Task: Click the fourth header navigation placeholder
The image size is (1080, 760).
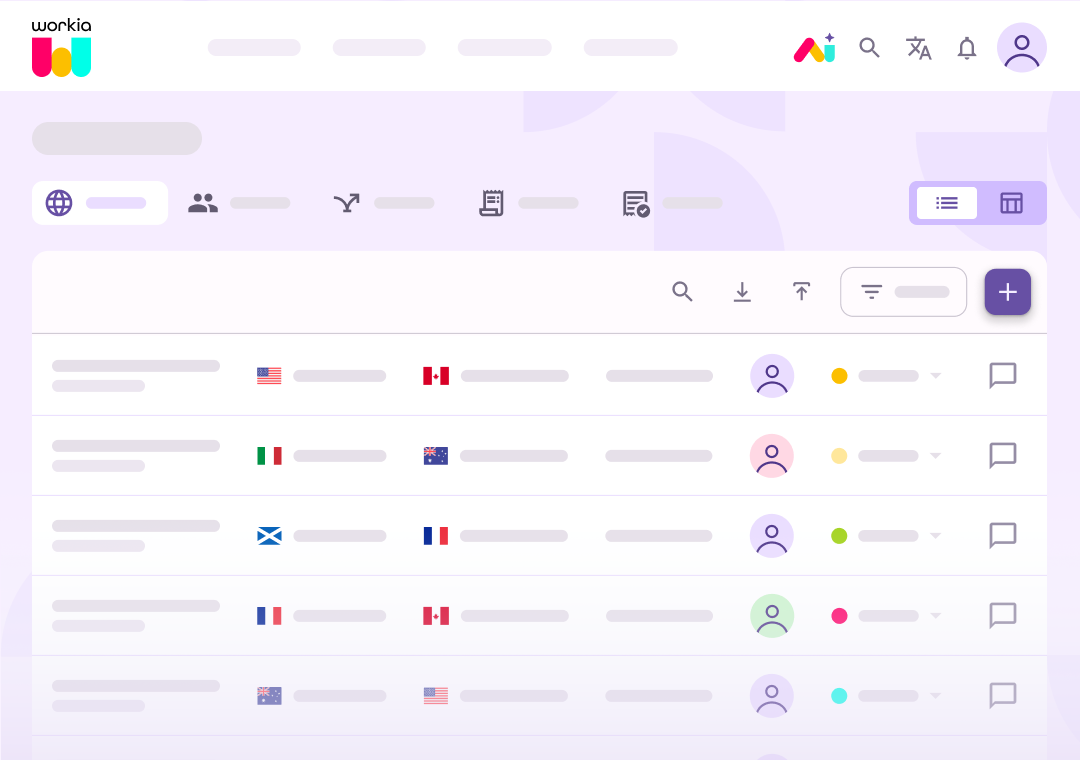Action: [x=630, y=48]
